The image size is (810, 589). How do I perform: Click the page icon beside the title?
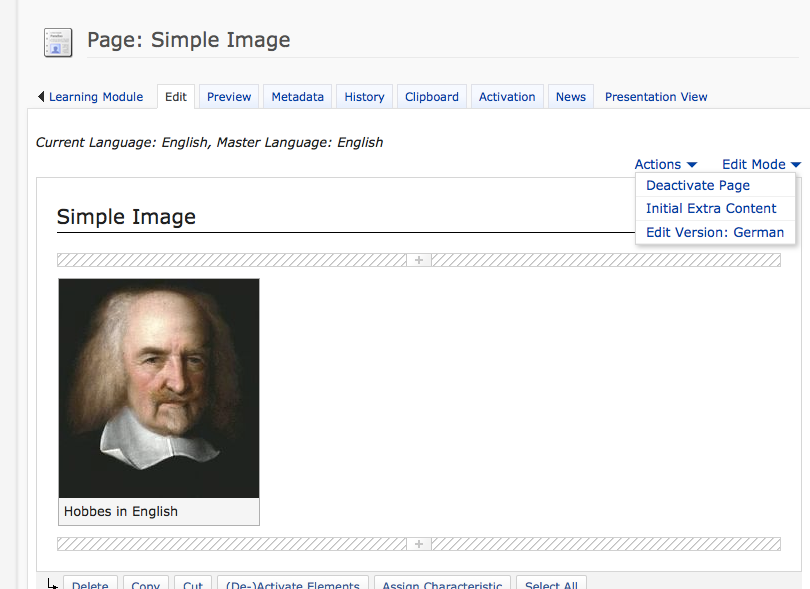tap(58, 42)
